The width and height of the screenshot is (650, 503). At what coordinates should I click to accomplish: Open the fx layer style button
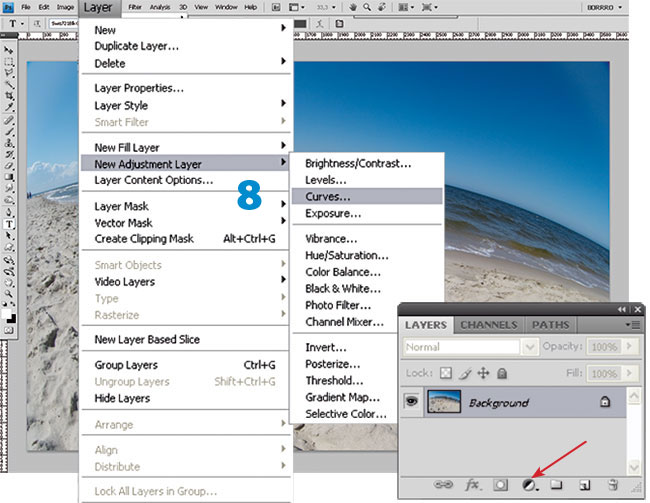click(473, 484)
